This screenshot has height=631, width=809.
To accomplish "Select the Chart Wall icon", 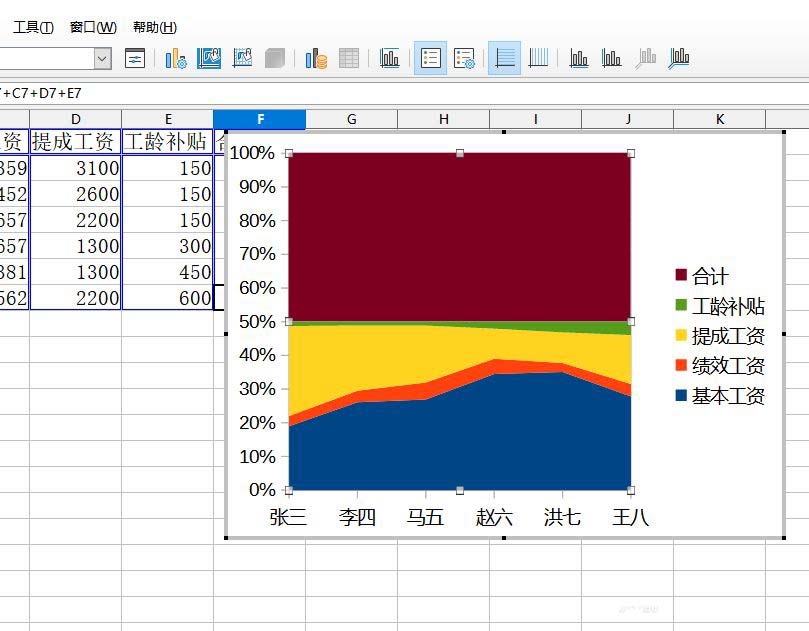I will pyautogui.click(x=242, y=58).
